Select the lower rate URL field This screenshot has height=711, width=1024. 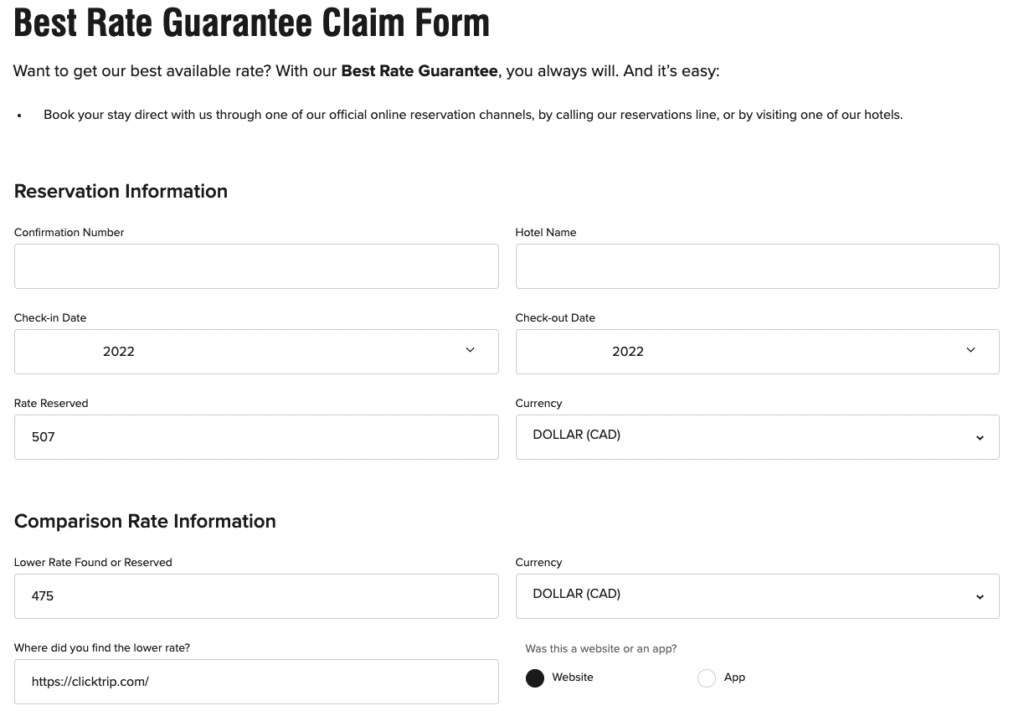tap(256, 681)
